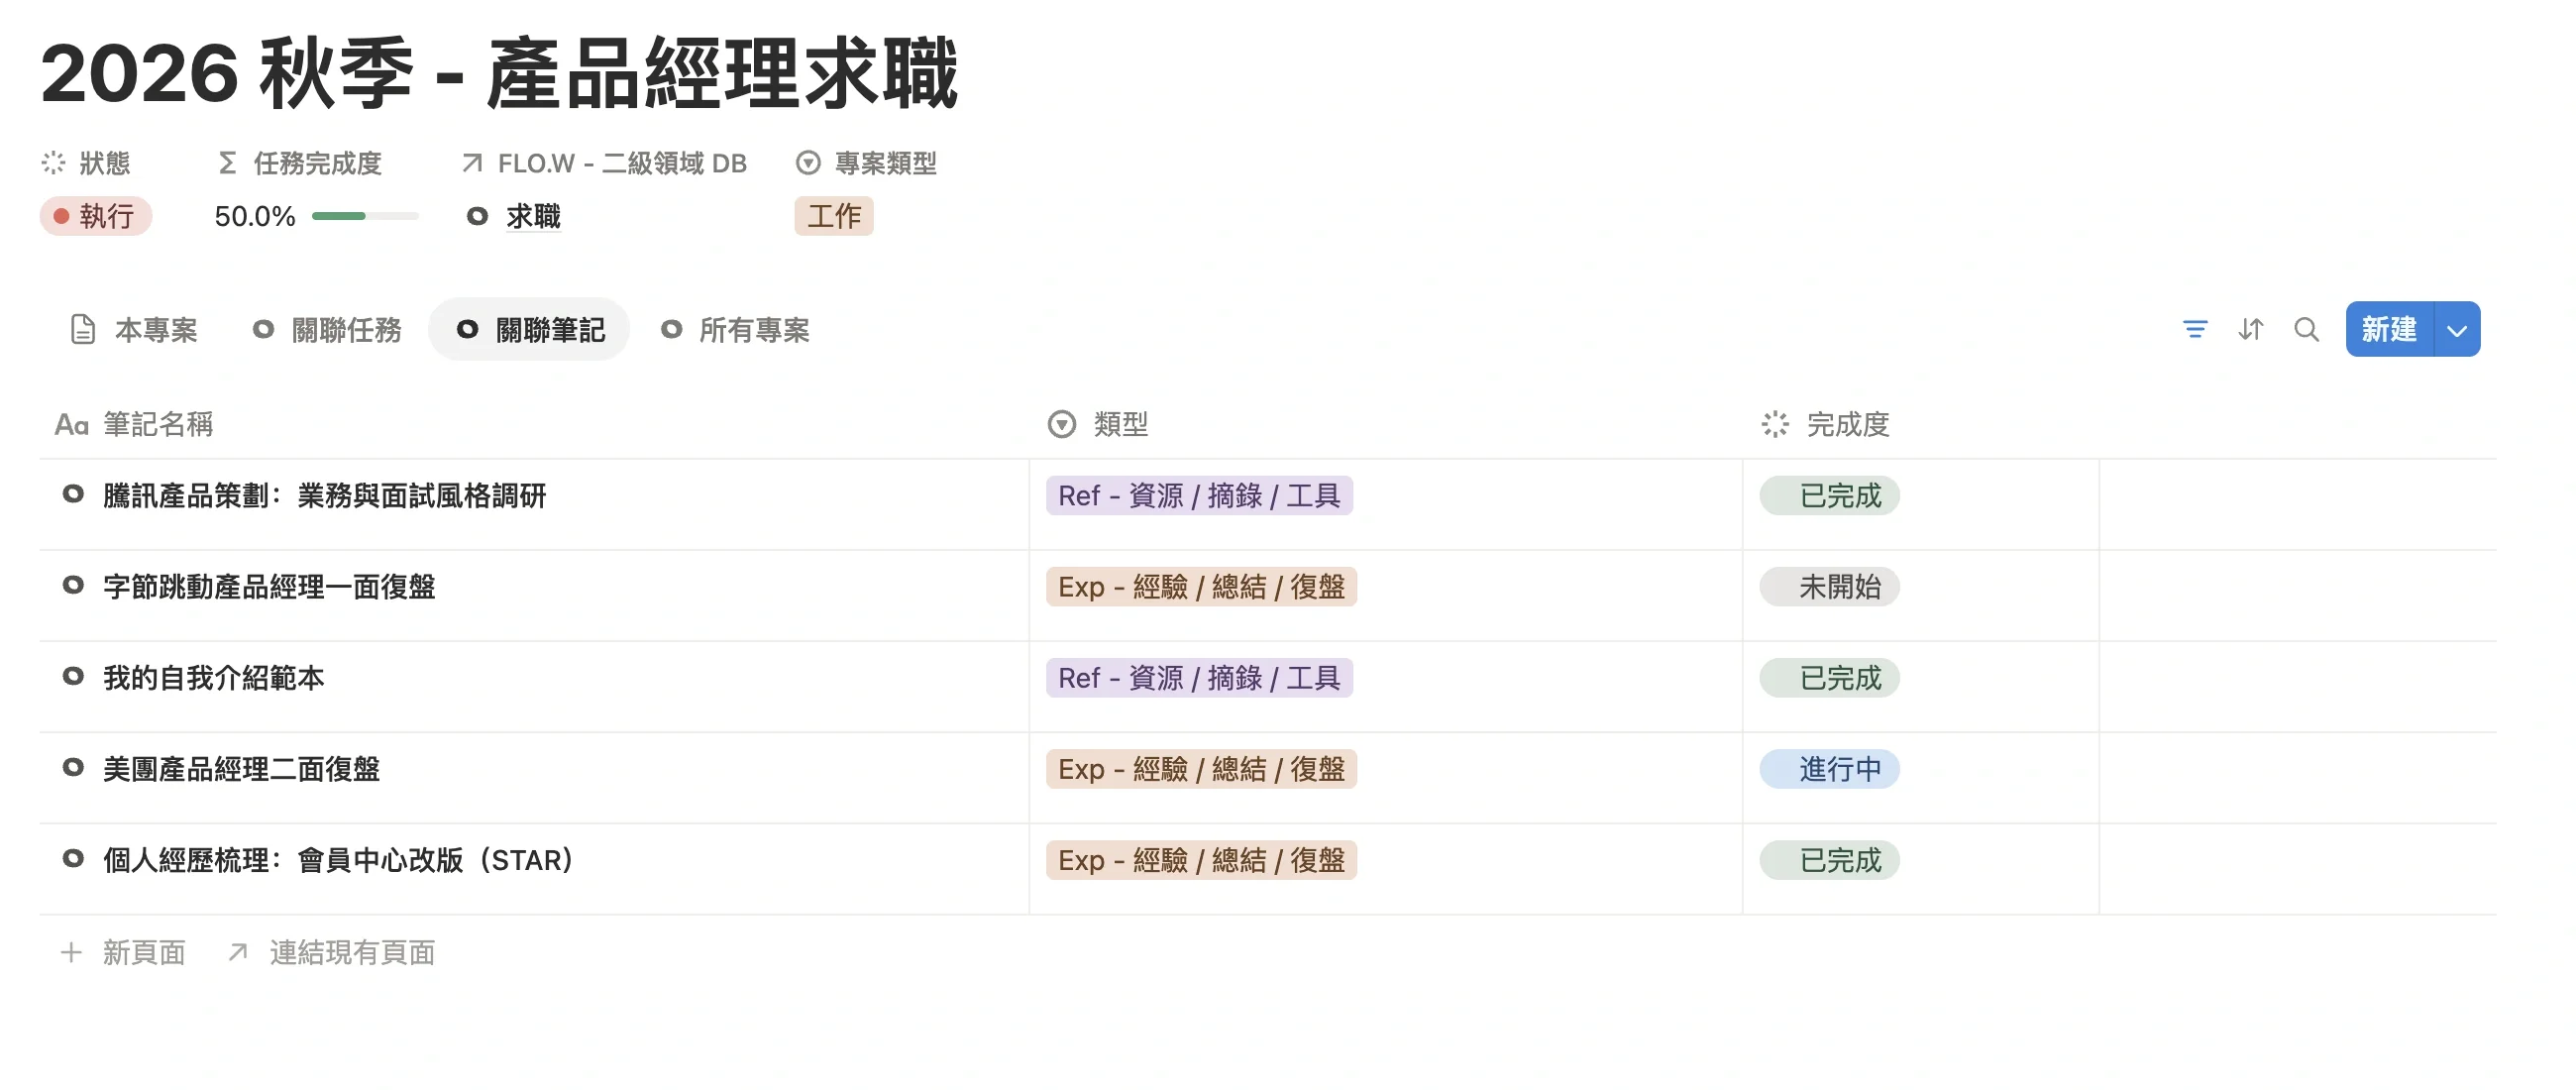This screenshot has width=2576, height=1090.
Task: Click the 已完成 status for 我的自我介紹範本 row
Action: point(1829,678)
